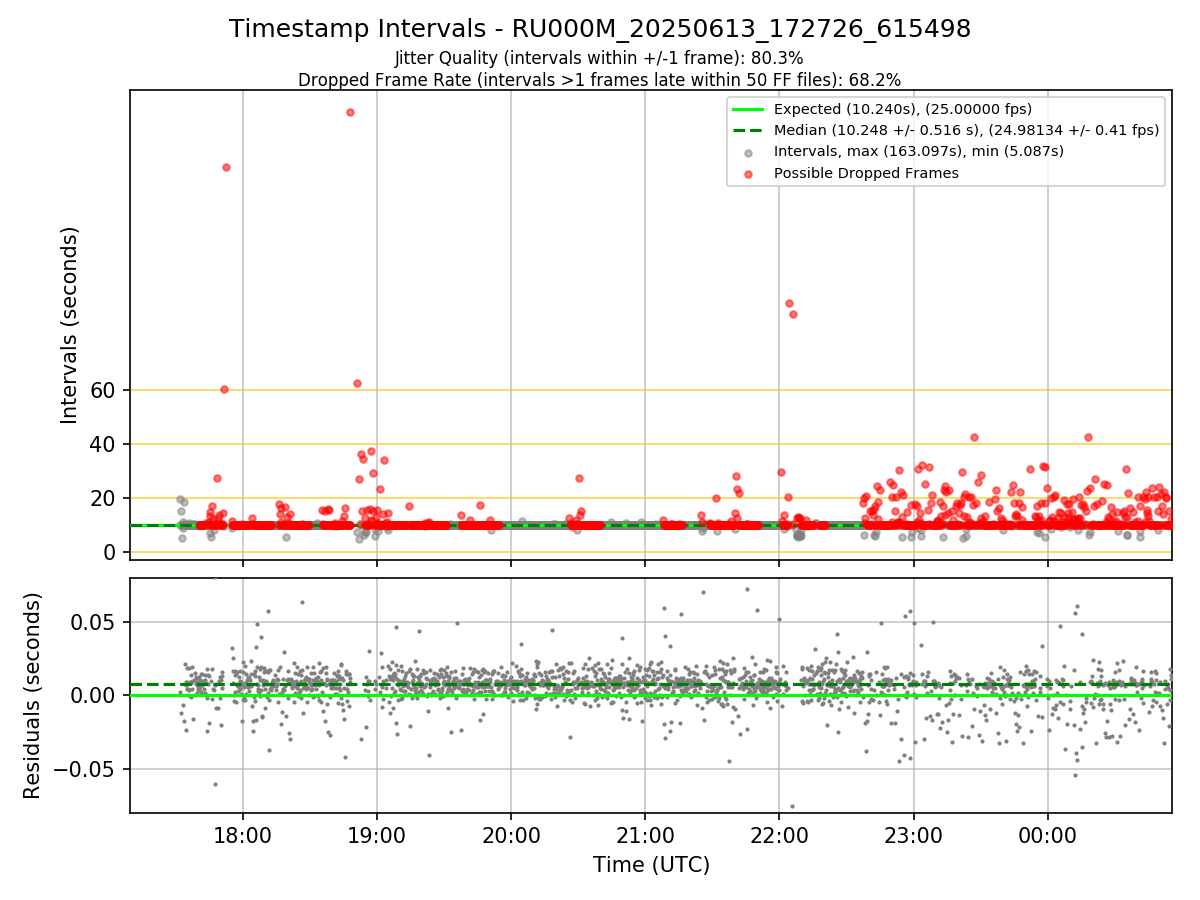Viewport: 1200px width, 900px height.
Task: Click the Intervals (seconds) y-axis label
Action: point(69,325)
